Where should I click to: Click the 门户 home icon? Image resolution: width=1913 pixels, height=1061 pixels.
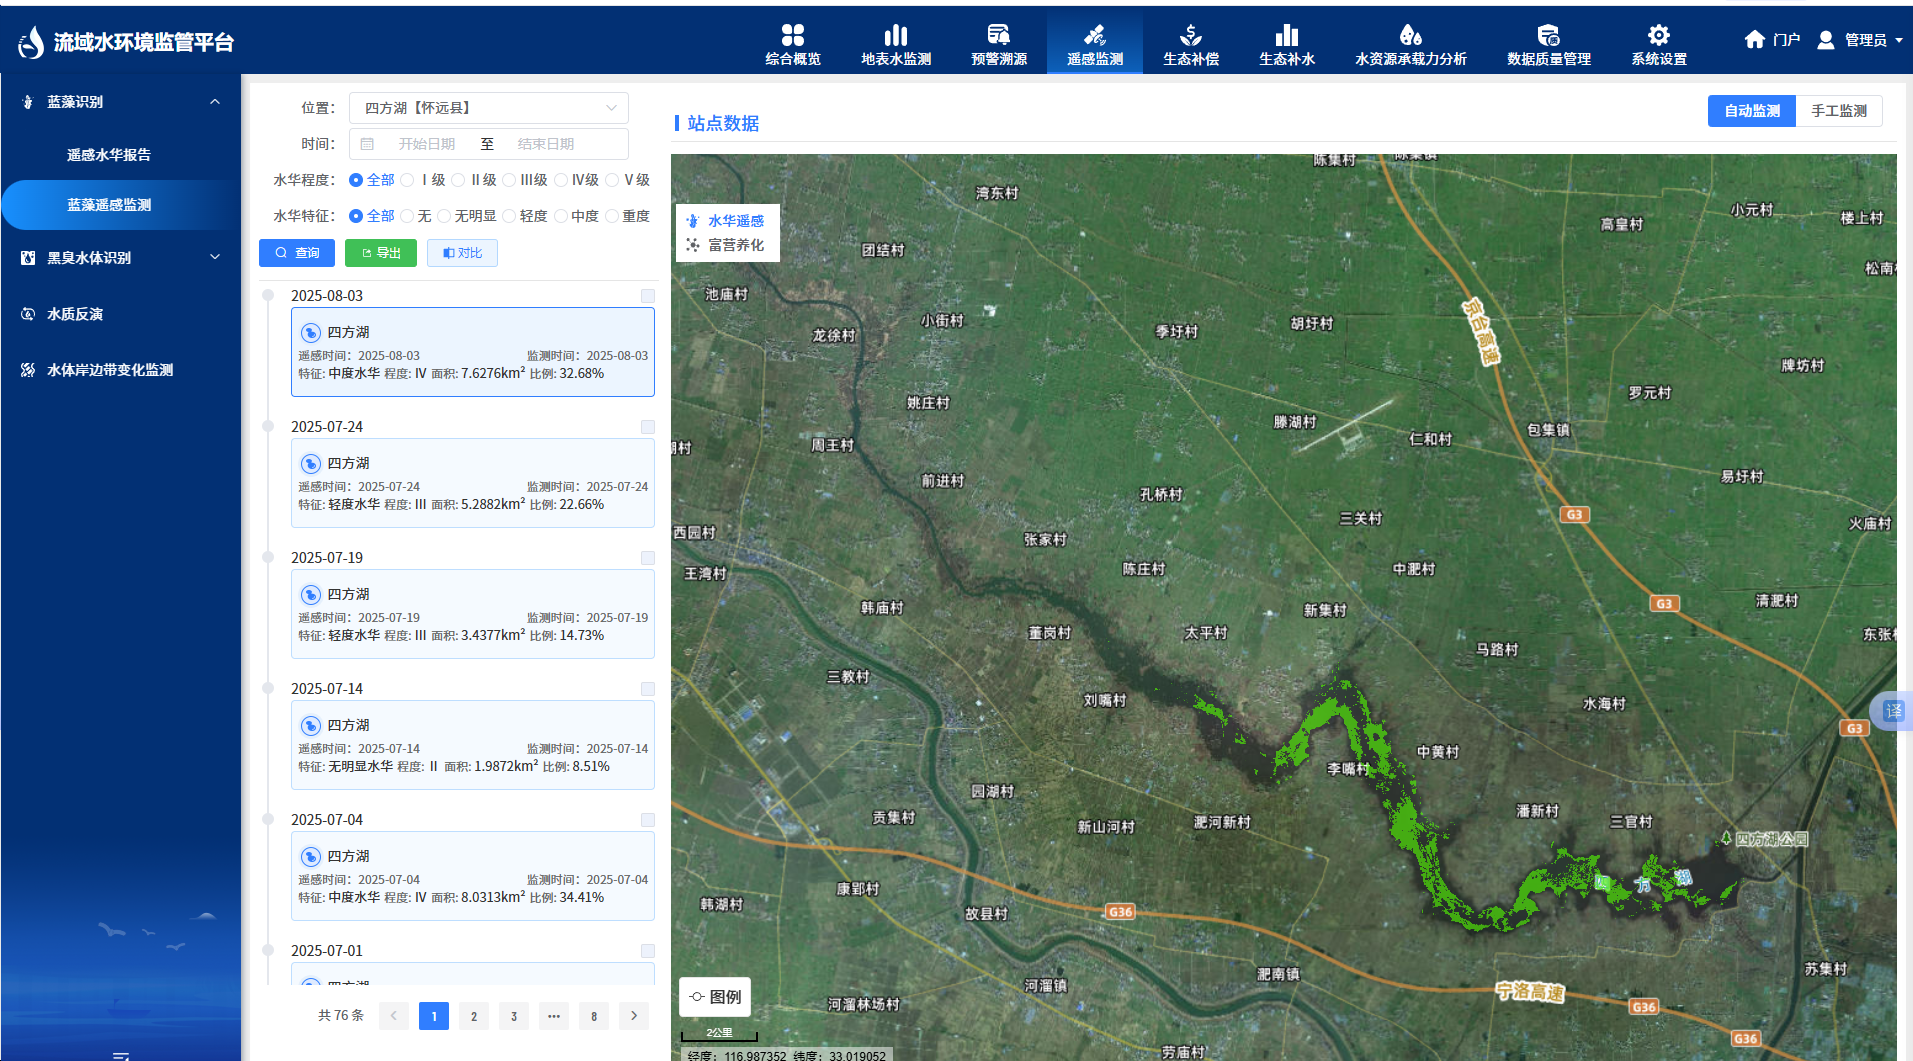pyautogui.click(x=1755, y=39)
